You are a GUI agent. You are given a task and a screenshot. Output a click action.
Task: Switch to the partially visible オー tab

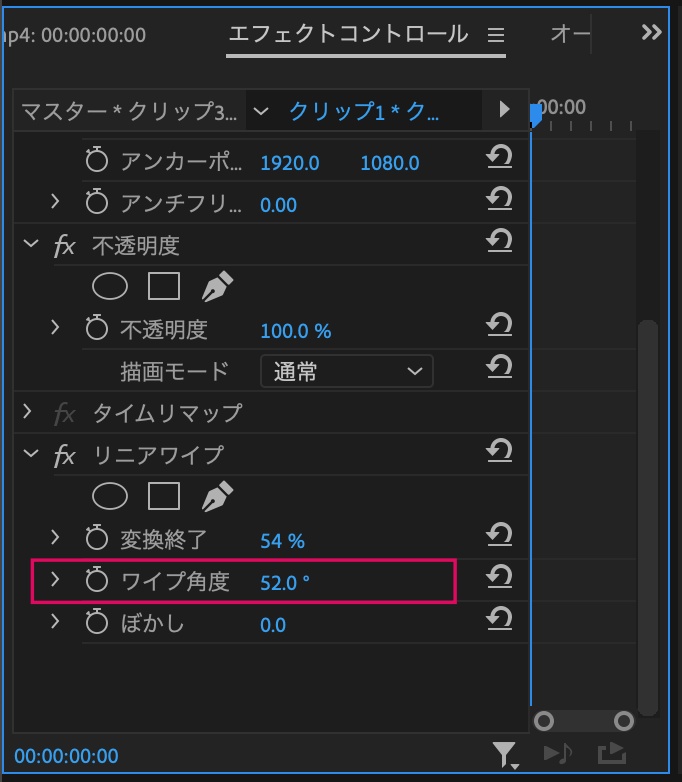click(570, 34)
